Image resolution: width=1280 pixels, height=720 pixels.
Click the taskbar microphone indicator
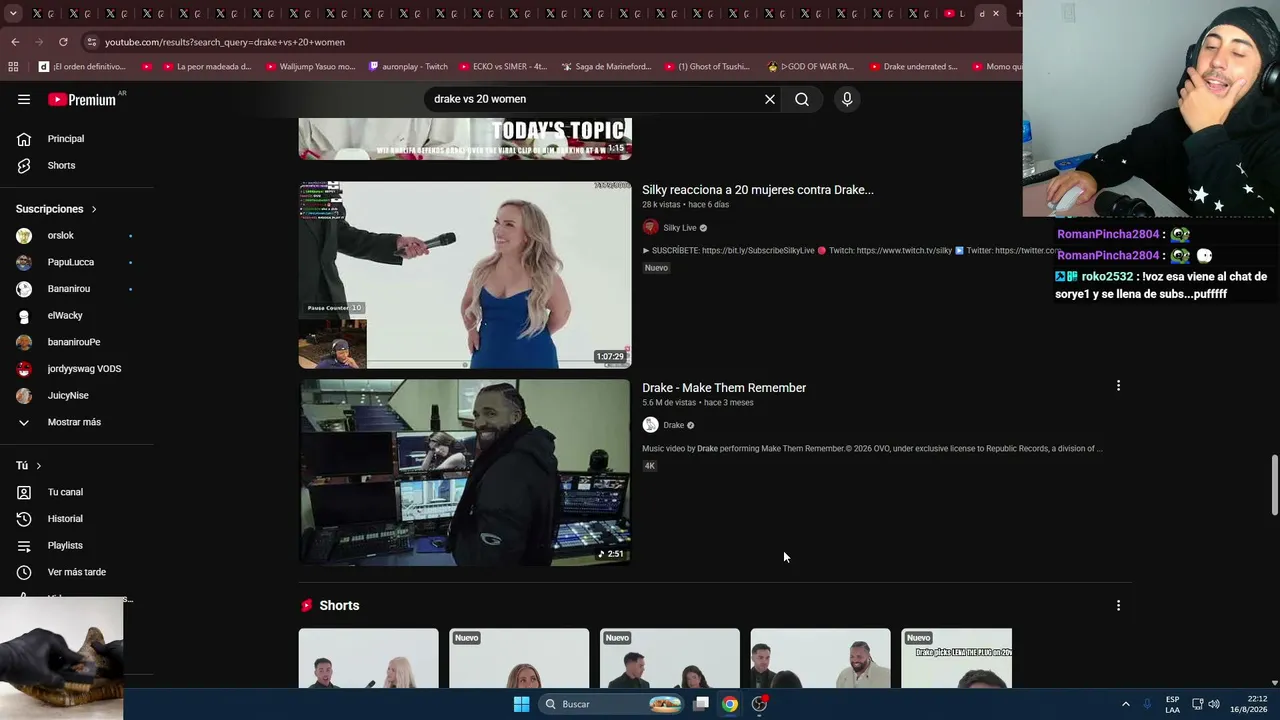click(1147, 704)
